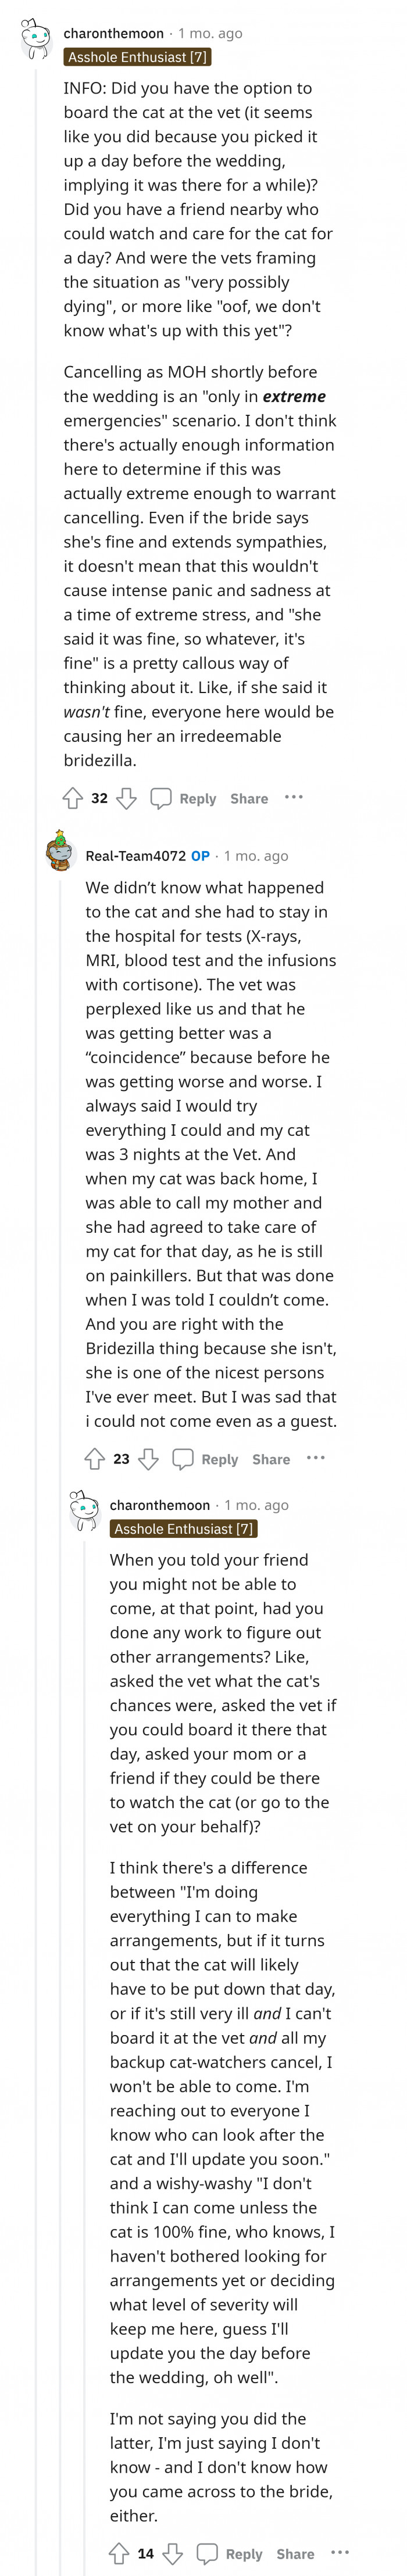Open Real-Team4072 user profile link

pyautogui.click(x=135, y=855)
